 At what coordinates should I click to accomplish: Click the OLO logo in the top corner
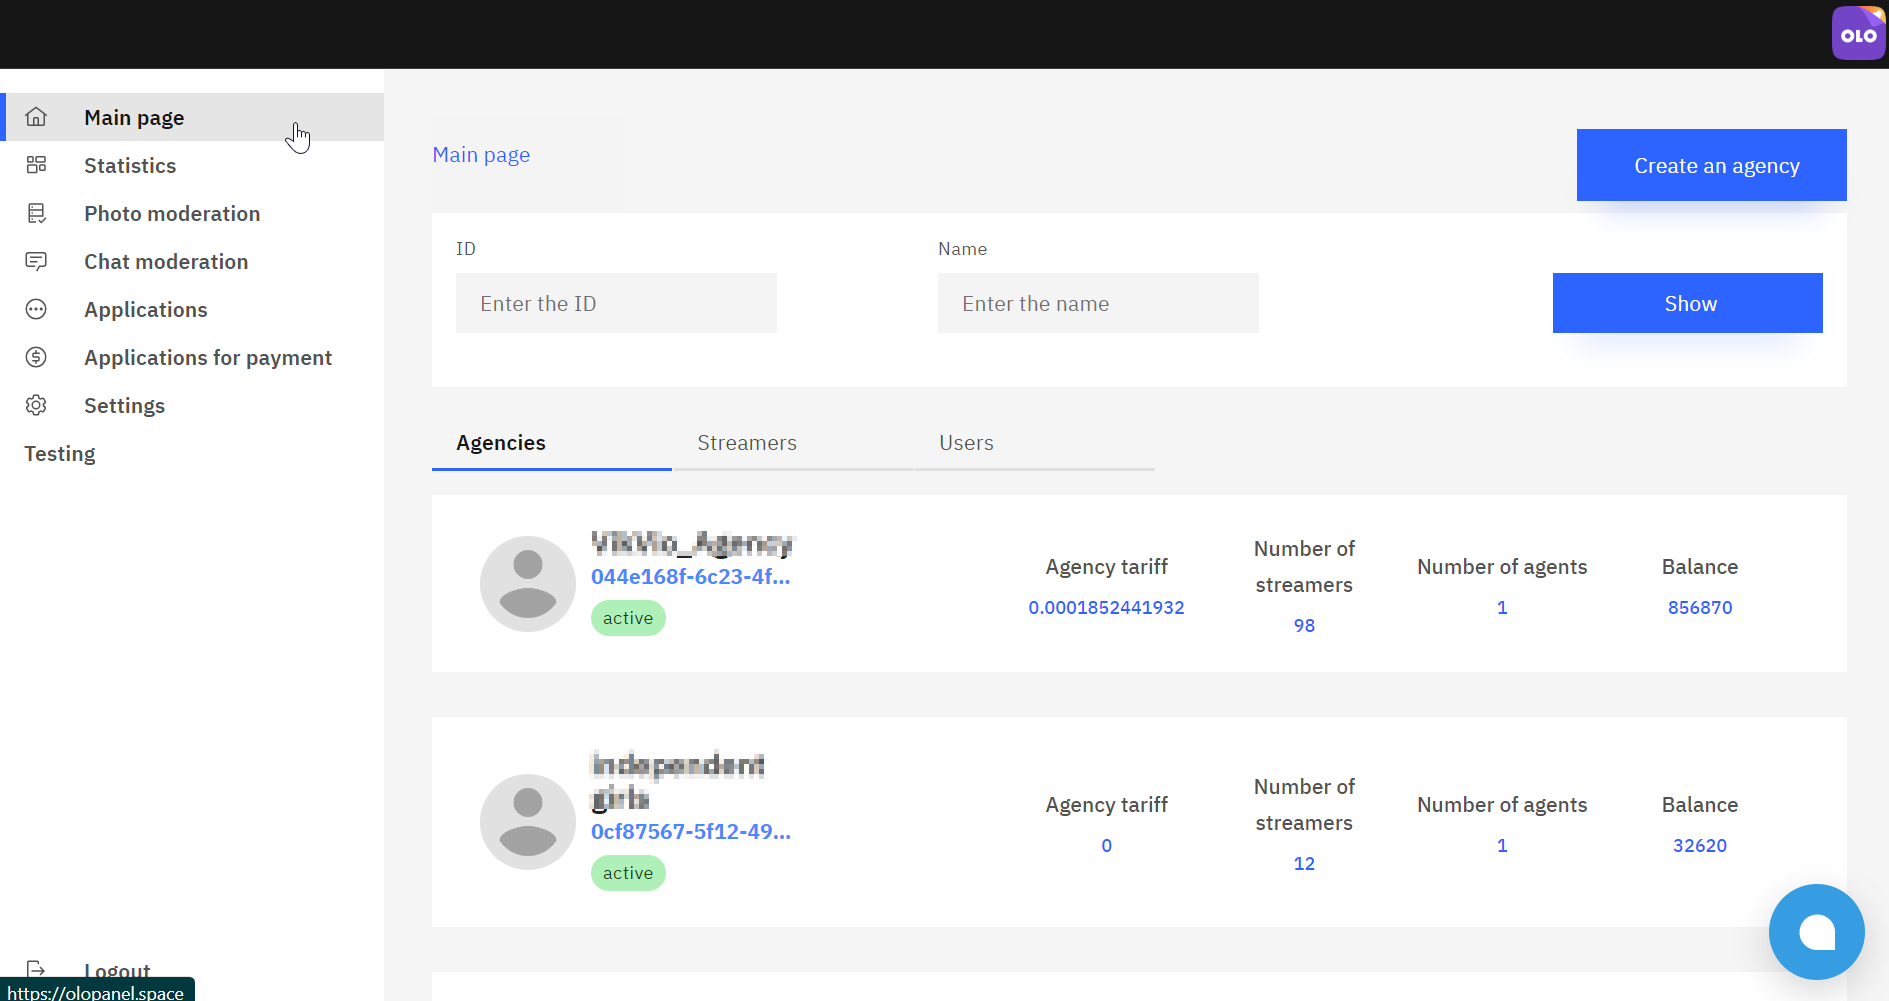click(x=1857, y=32)
